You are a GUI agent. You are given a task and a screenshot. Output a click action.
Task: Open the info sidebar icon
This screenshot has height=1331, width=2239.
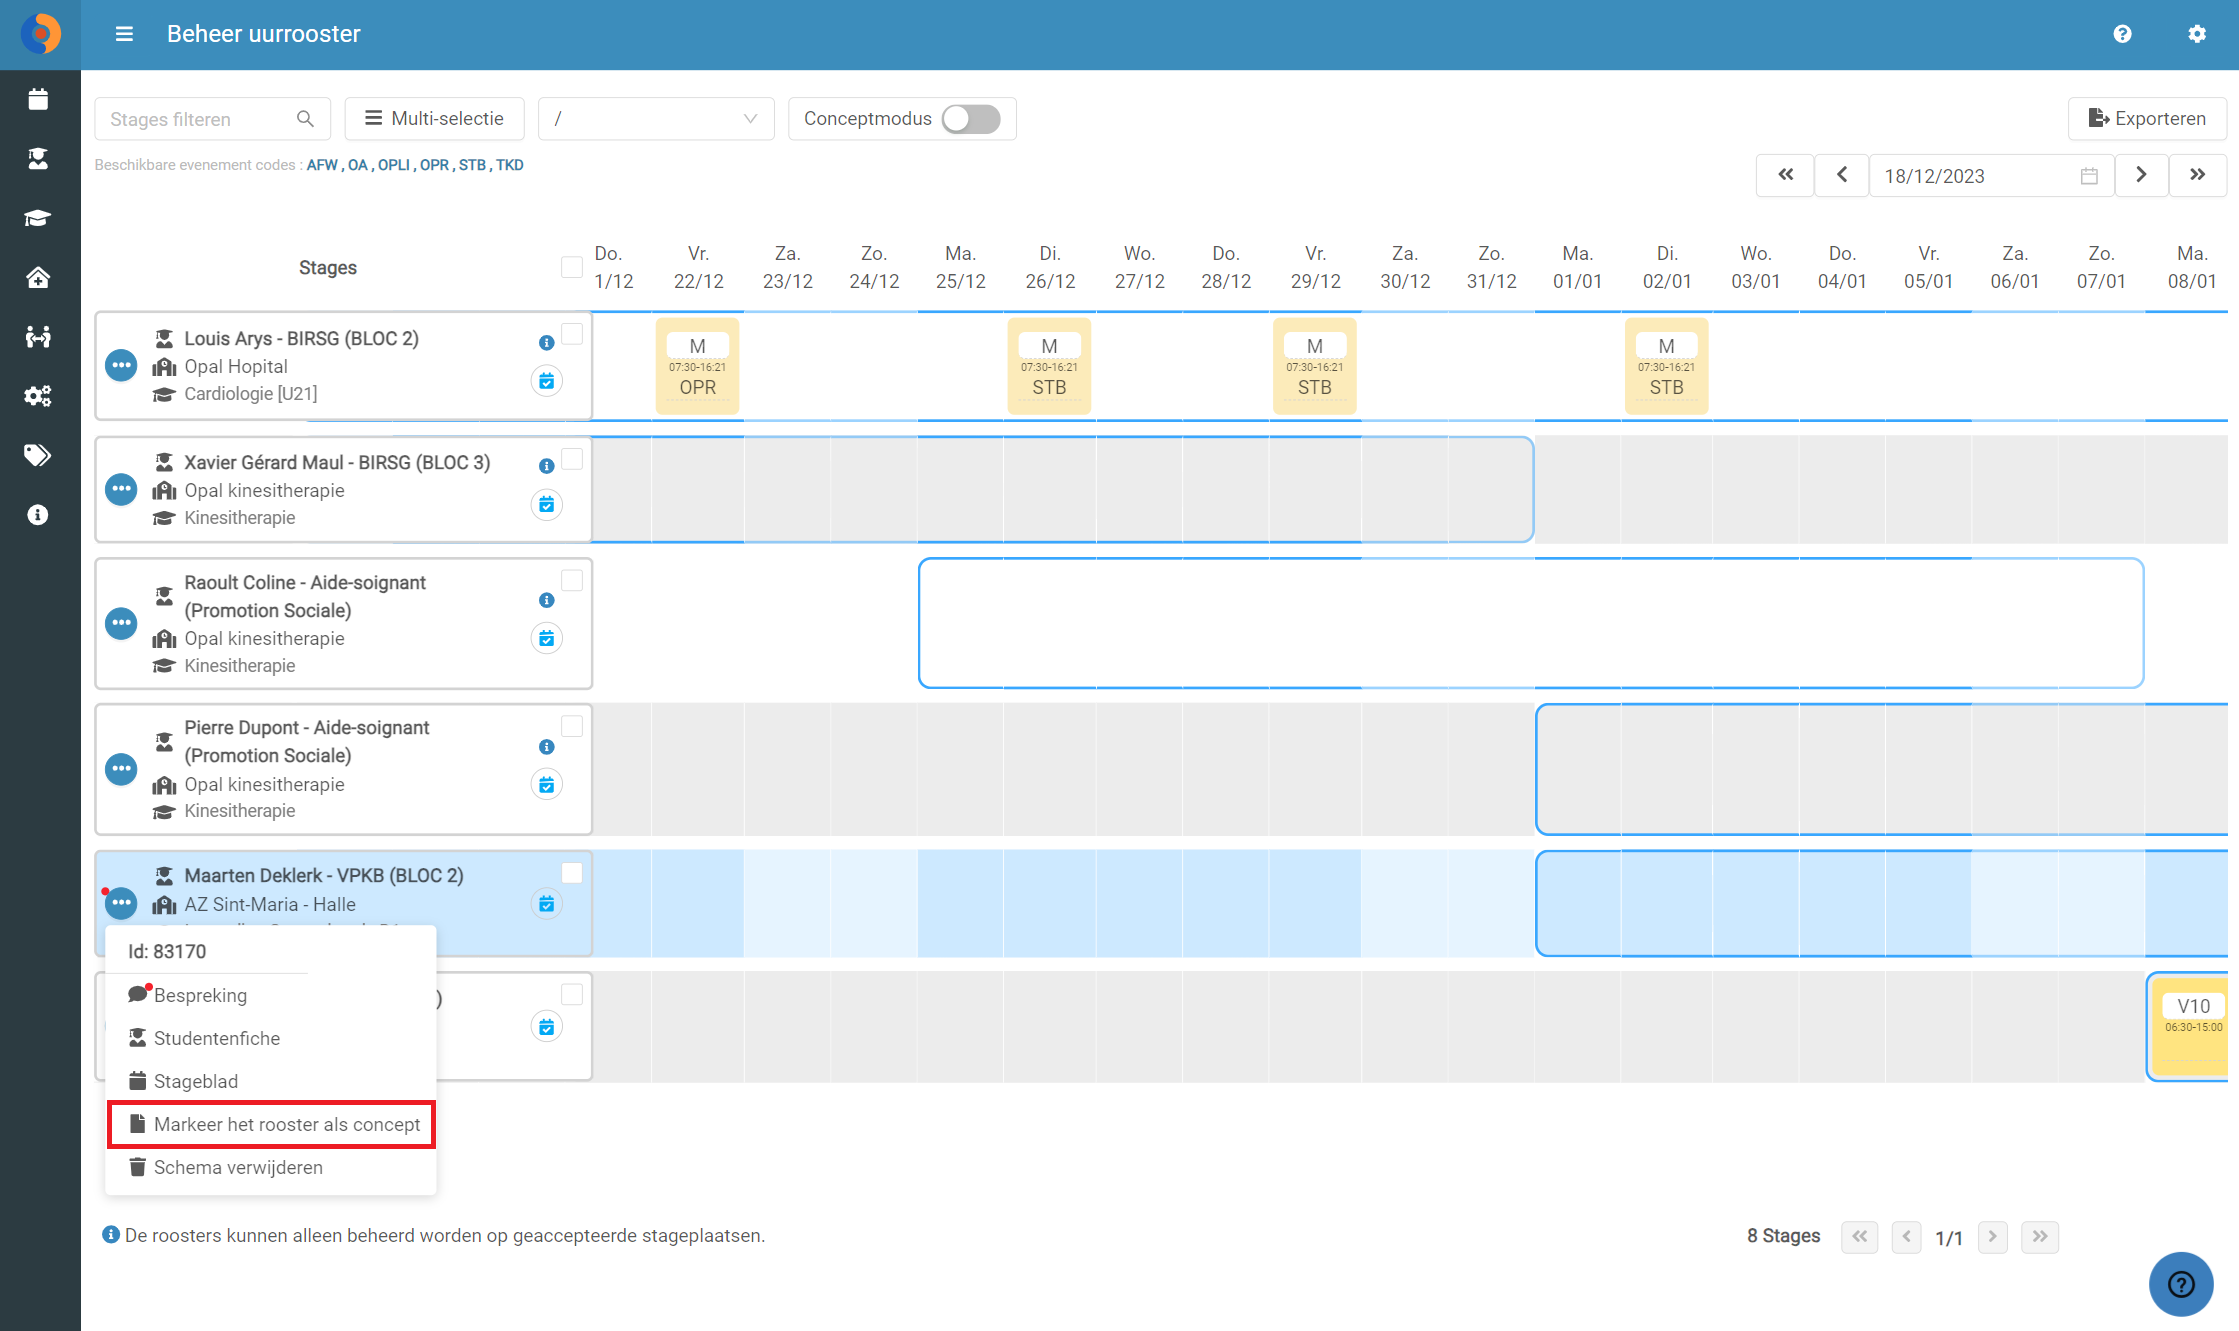point(38,515)
